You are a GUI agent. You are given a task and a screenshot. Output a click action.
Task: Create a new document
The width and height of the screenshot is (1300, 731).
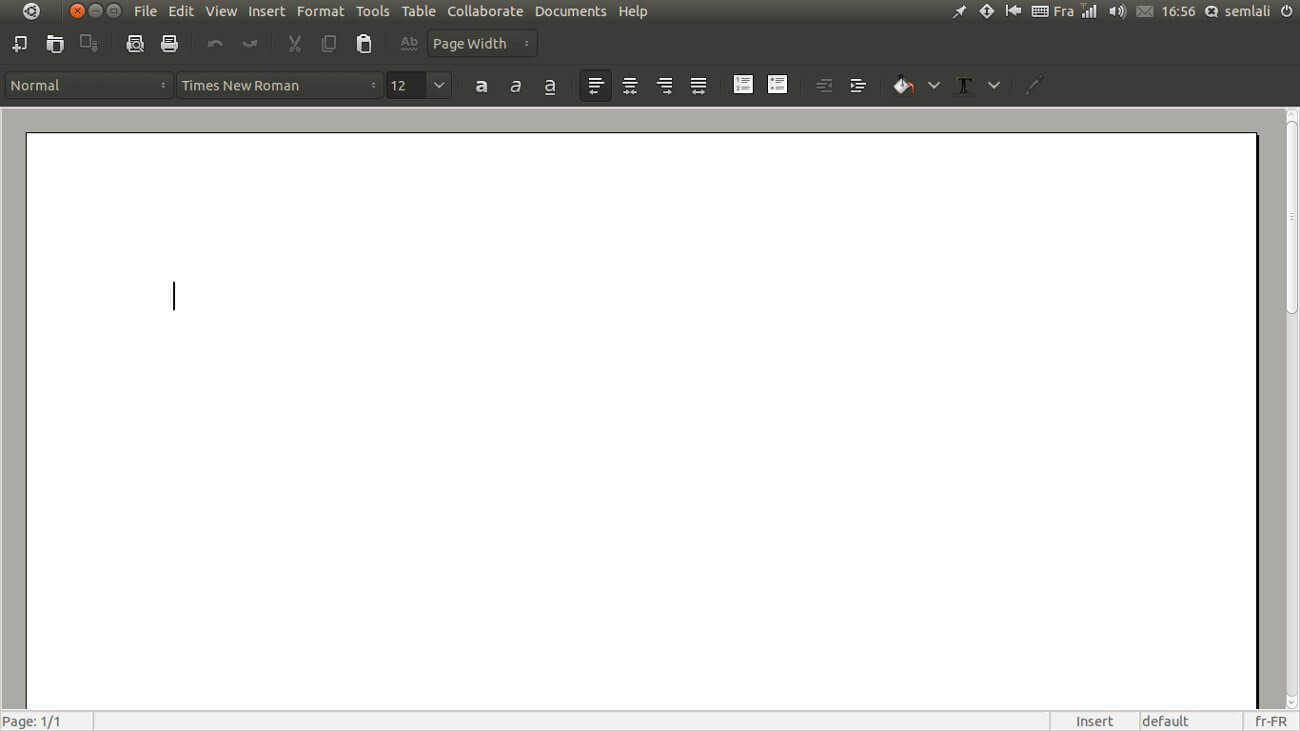pyautogui.click(x=20, y=44)
